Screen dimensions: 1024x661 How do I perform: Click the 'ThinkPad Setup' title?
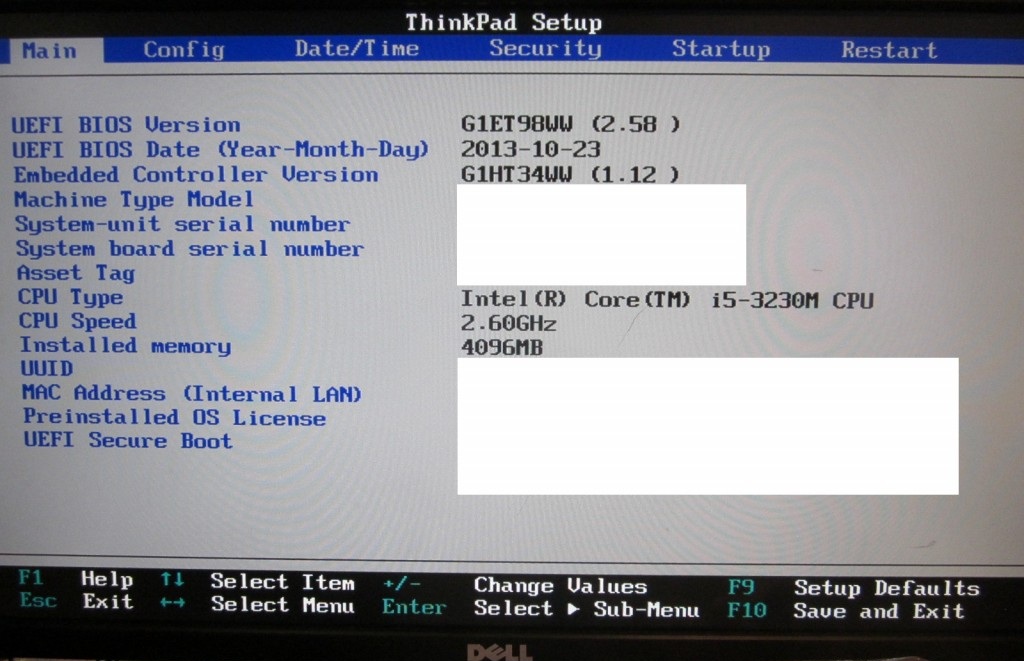[504, 22]
